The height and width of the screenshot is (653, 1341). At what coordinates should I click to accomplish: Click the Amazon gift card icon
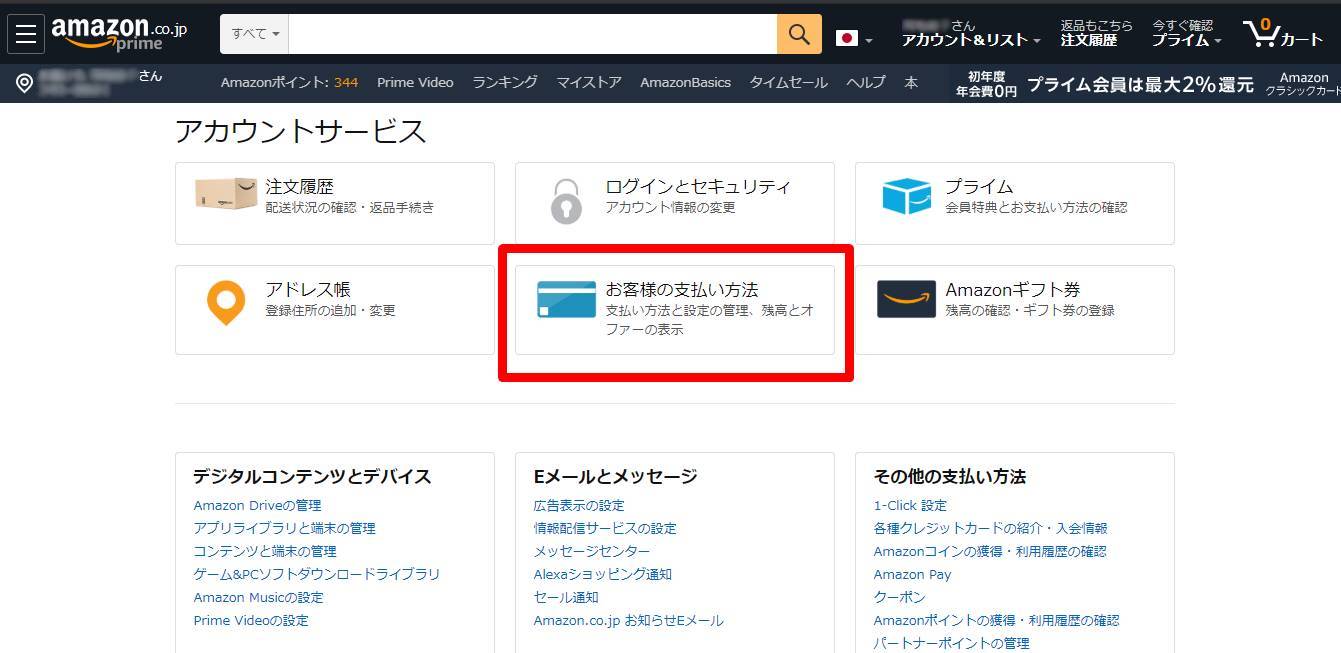pyautogui.click(x=906, y=299)
